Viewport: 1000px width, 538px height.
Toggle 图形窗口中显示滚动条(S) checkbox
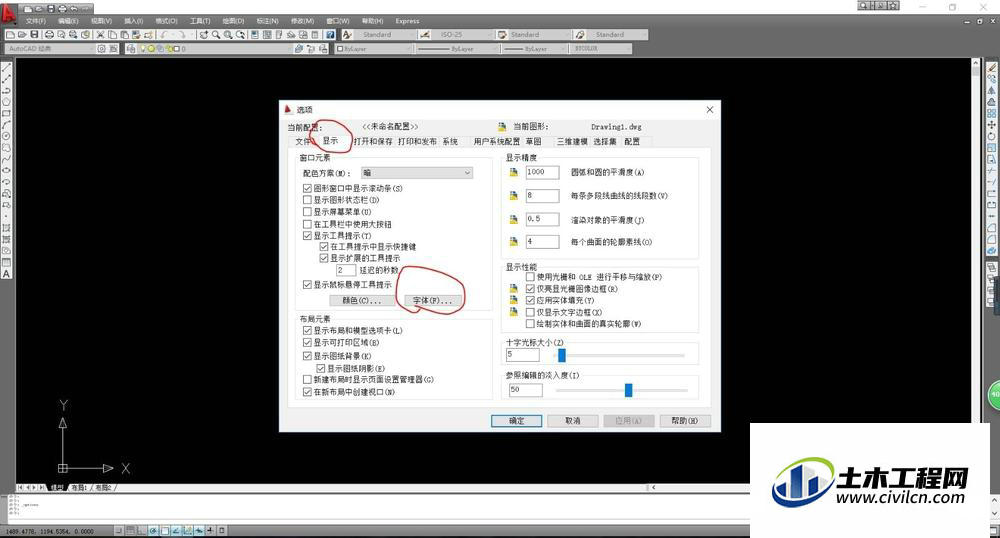[307, 189]
